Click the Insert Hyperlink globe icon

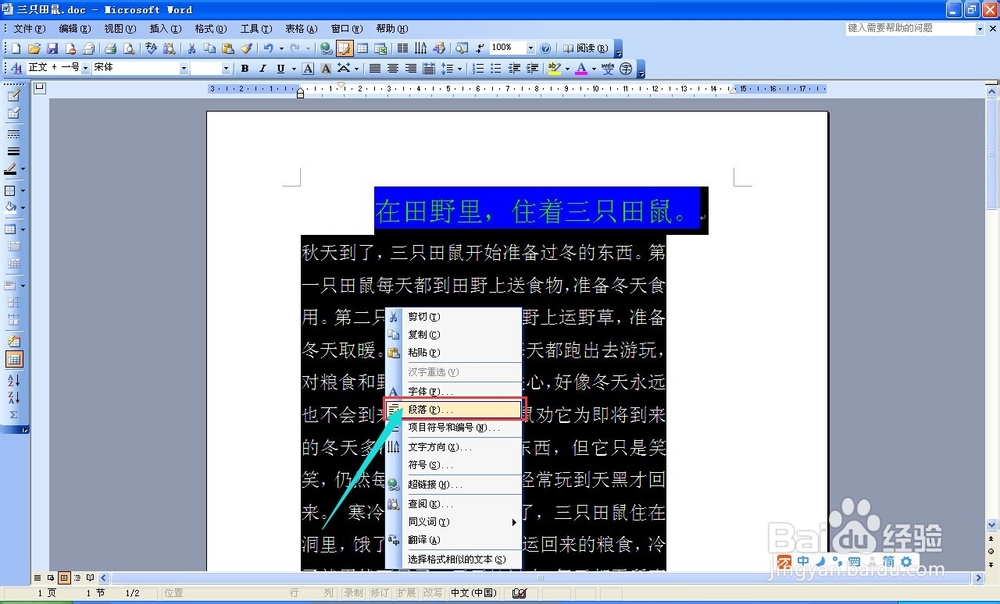click(326, 48)
